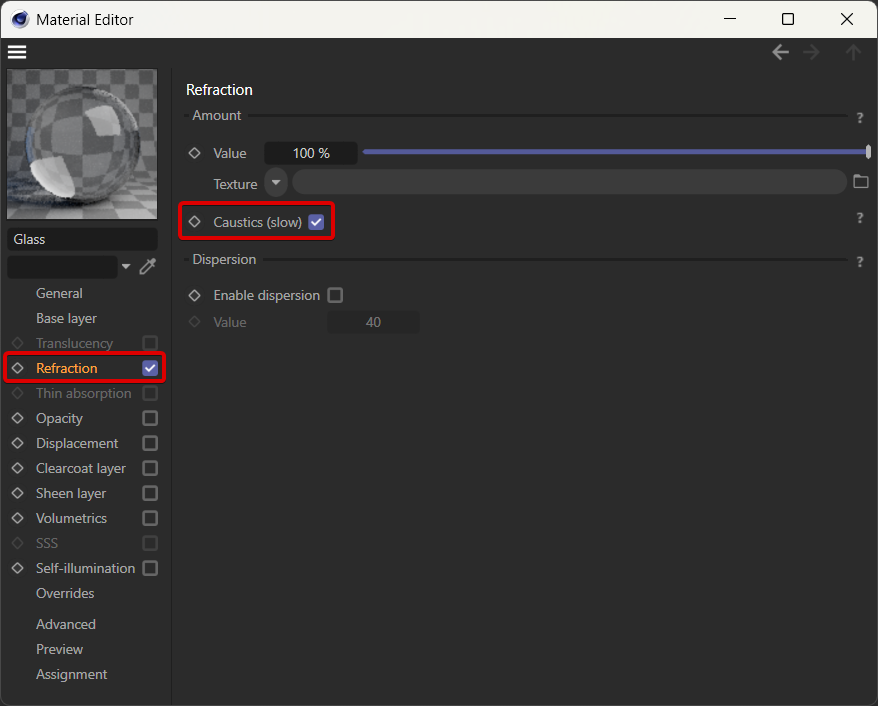Click the Dispersion section help question mark
878x706 pixels.
pos(860,262)
